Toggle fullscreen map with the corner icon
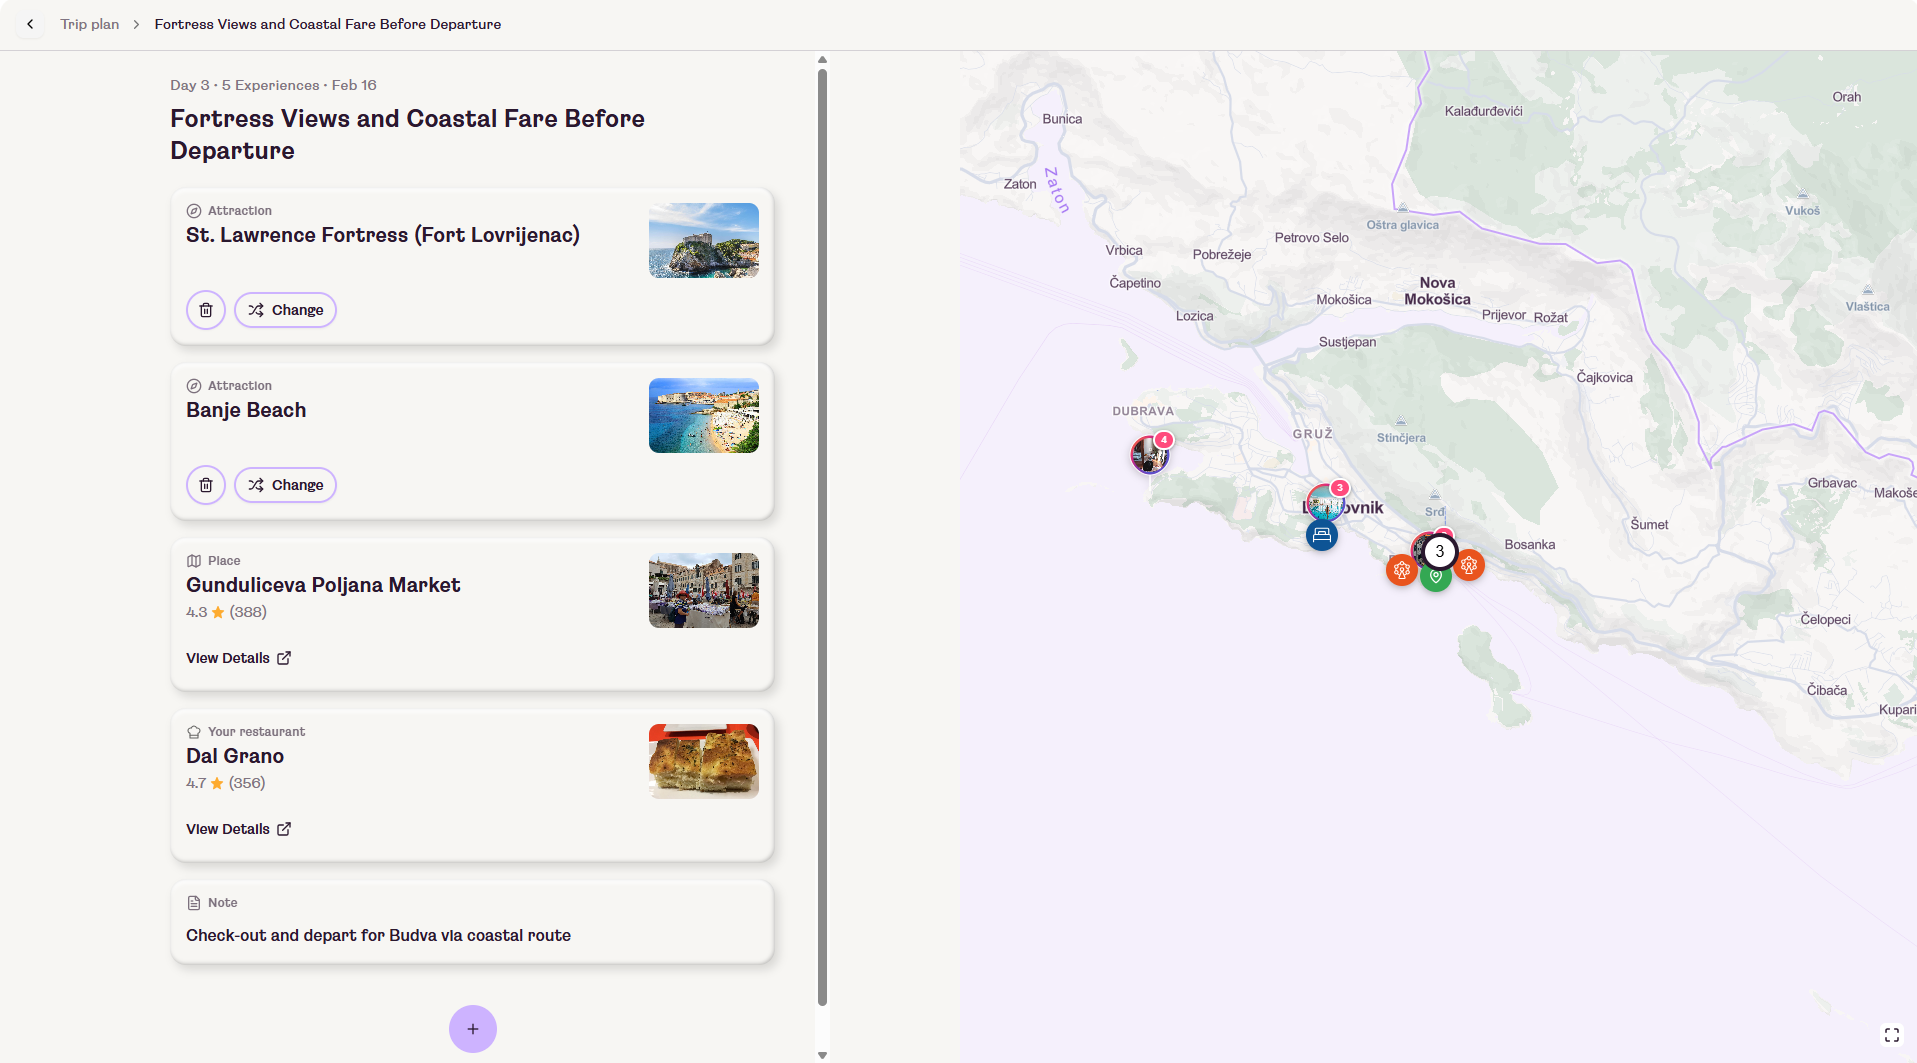Image resolution: width=1917 pixels, height=1063 pixels. click(1891, 1035)
